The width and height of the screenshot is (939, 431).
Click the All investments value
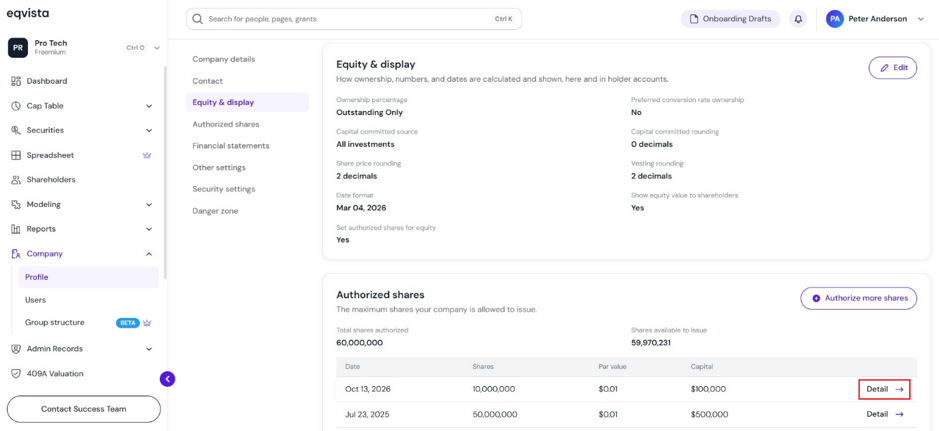coord(365,144)
